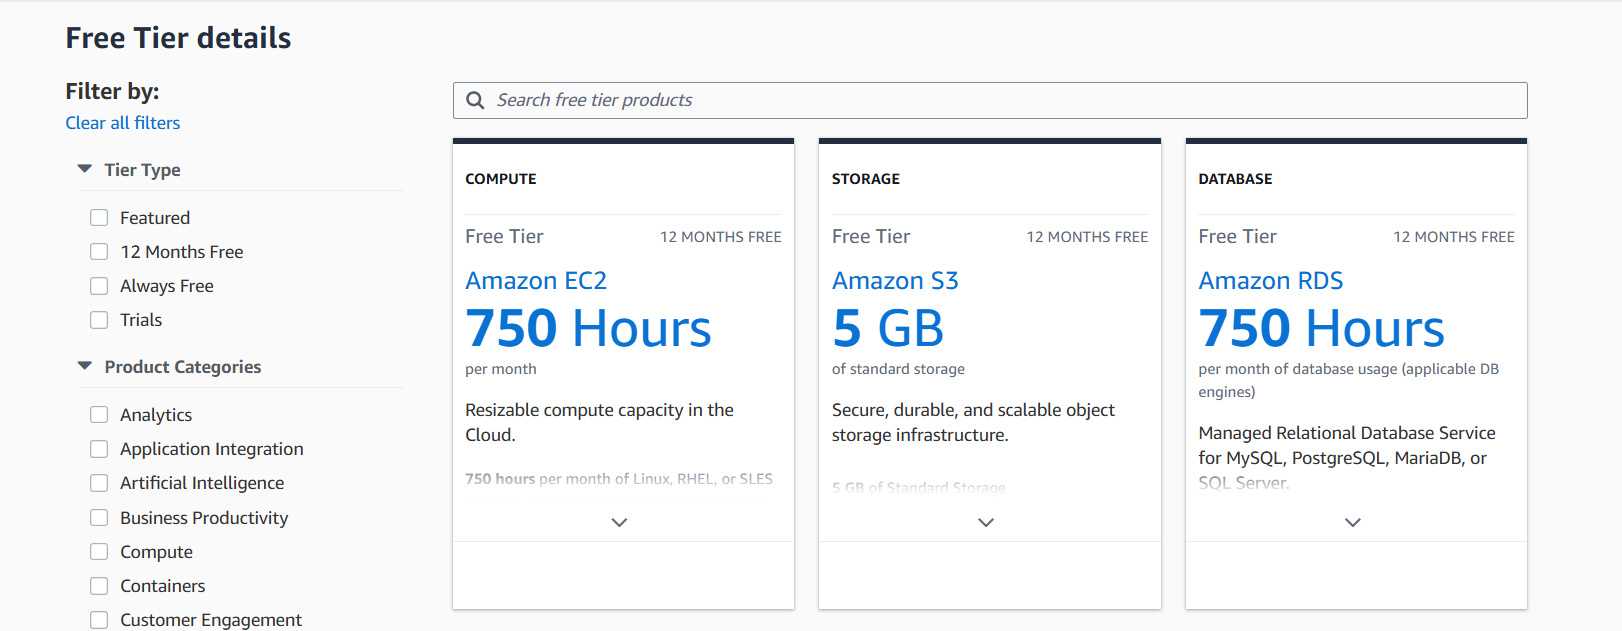Click the 750 Hours RDS offer text
The width and height of the screenshot is (1622, 631).
click(x=1322, y=328)
